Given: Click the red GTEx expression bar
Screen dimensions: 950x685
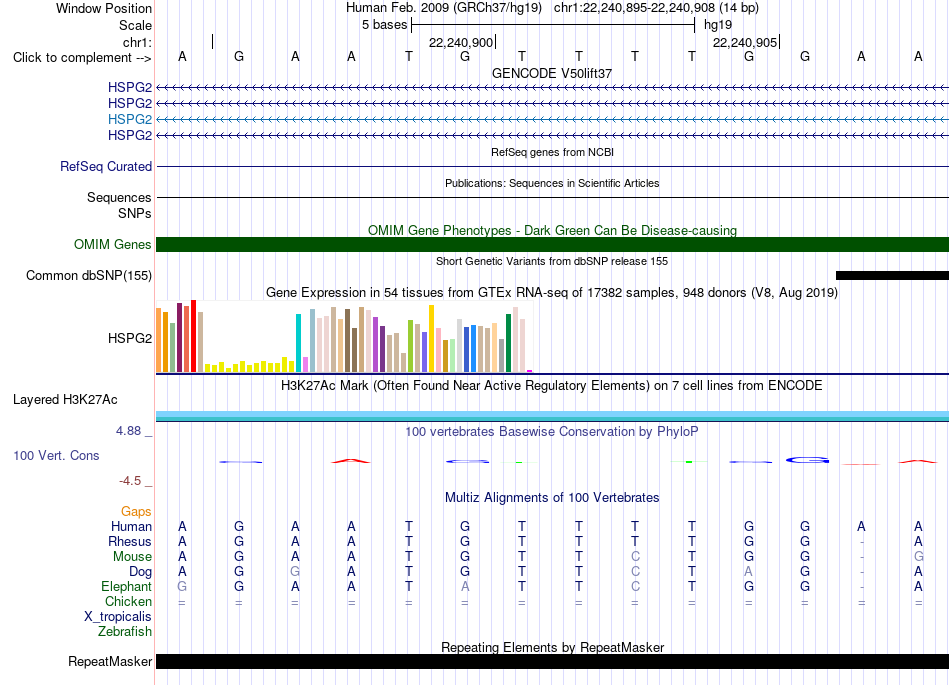Looking at the screenshot, I should tap(193, 336).
